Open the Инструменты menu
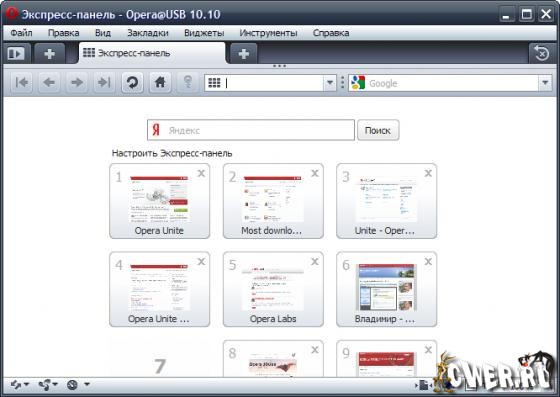 point(268,33)
